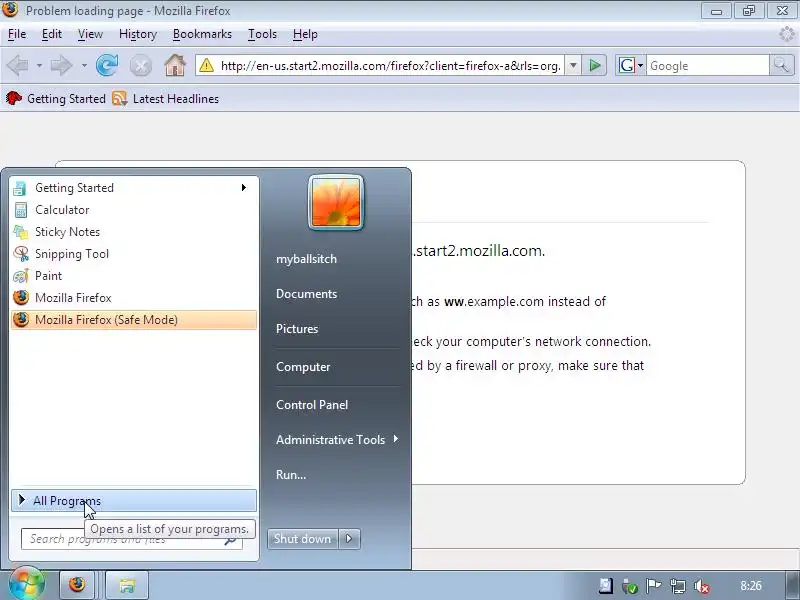Viewport: 800px width, 600px height.
Task: Open the File menu
Action: pyautogui.click(x=17, y=34)
